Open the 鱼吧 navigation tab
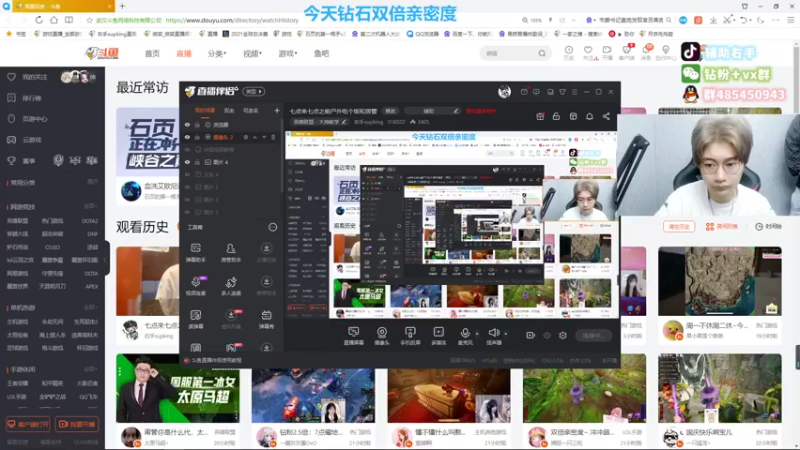This screenshot has height=450, width=800. (x=321, y=53)
